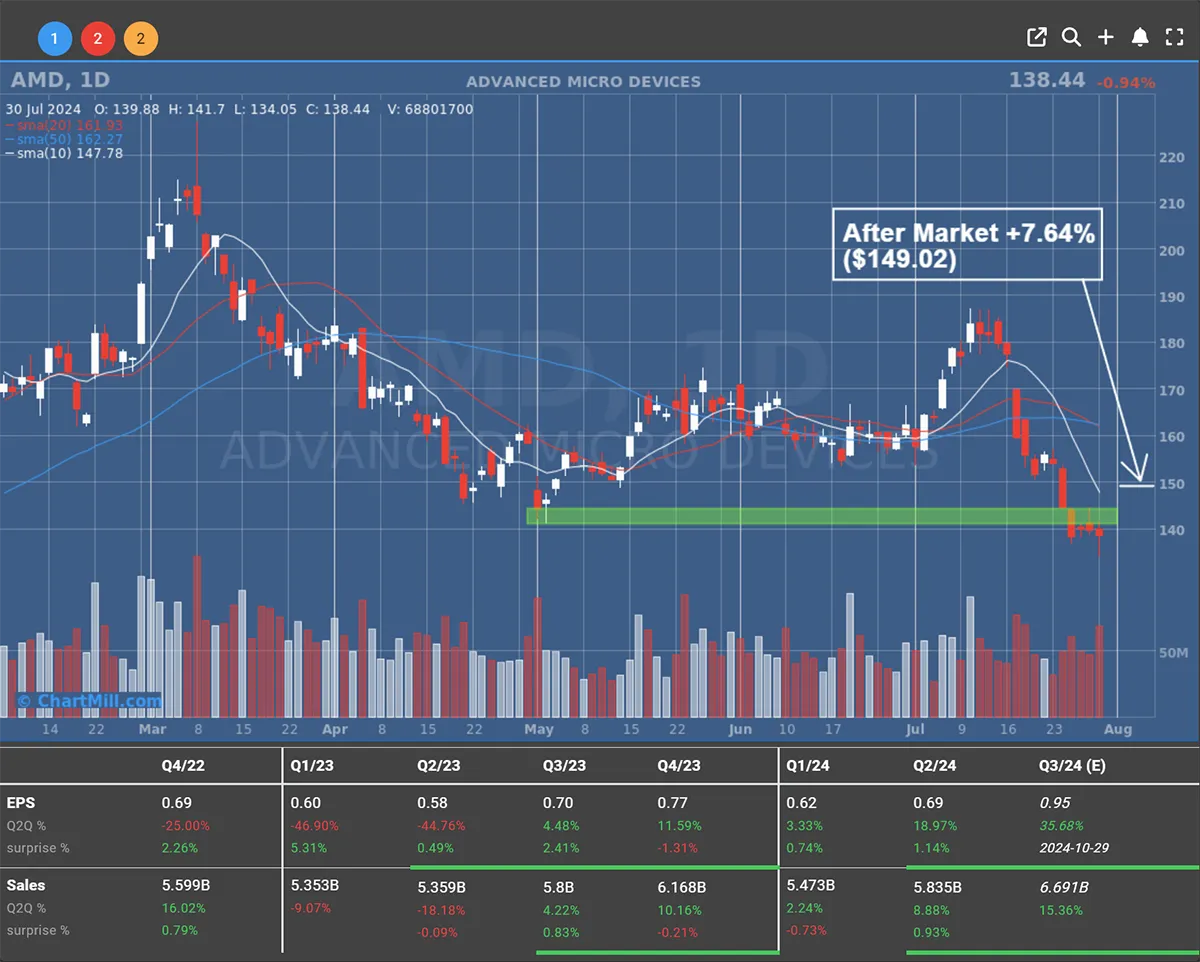
Task: Click the -0.94% change value
Action: pos(1126,83)
